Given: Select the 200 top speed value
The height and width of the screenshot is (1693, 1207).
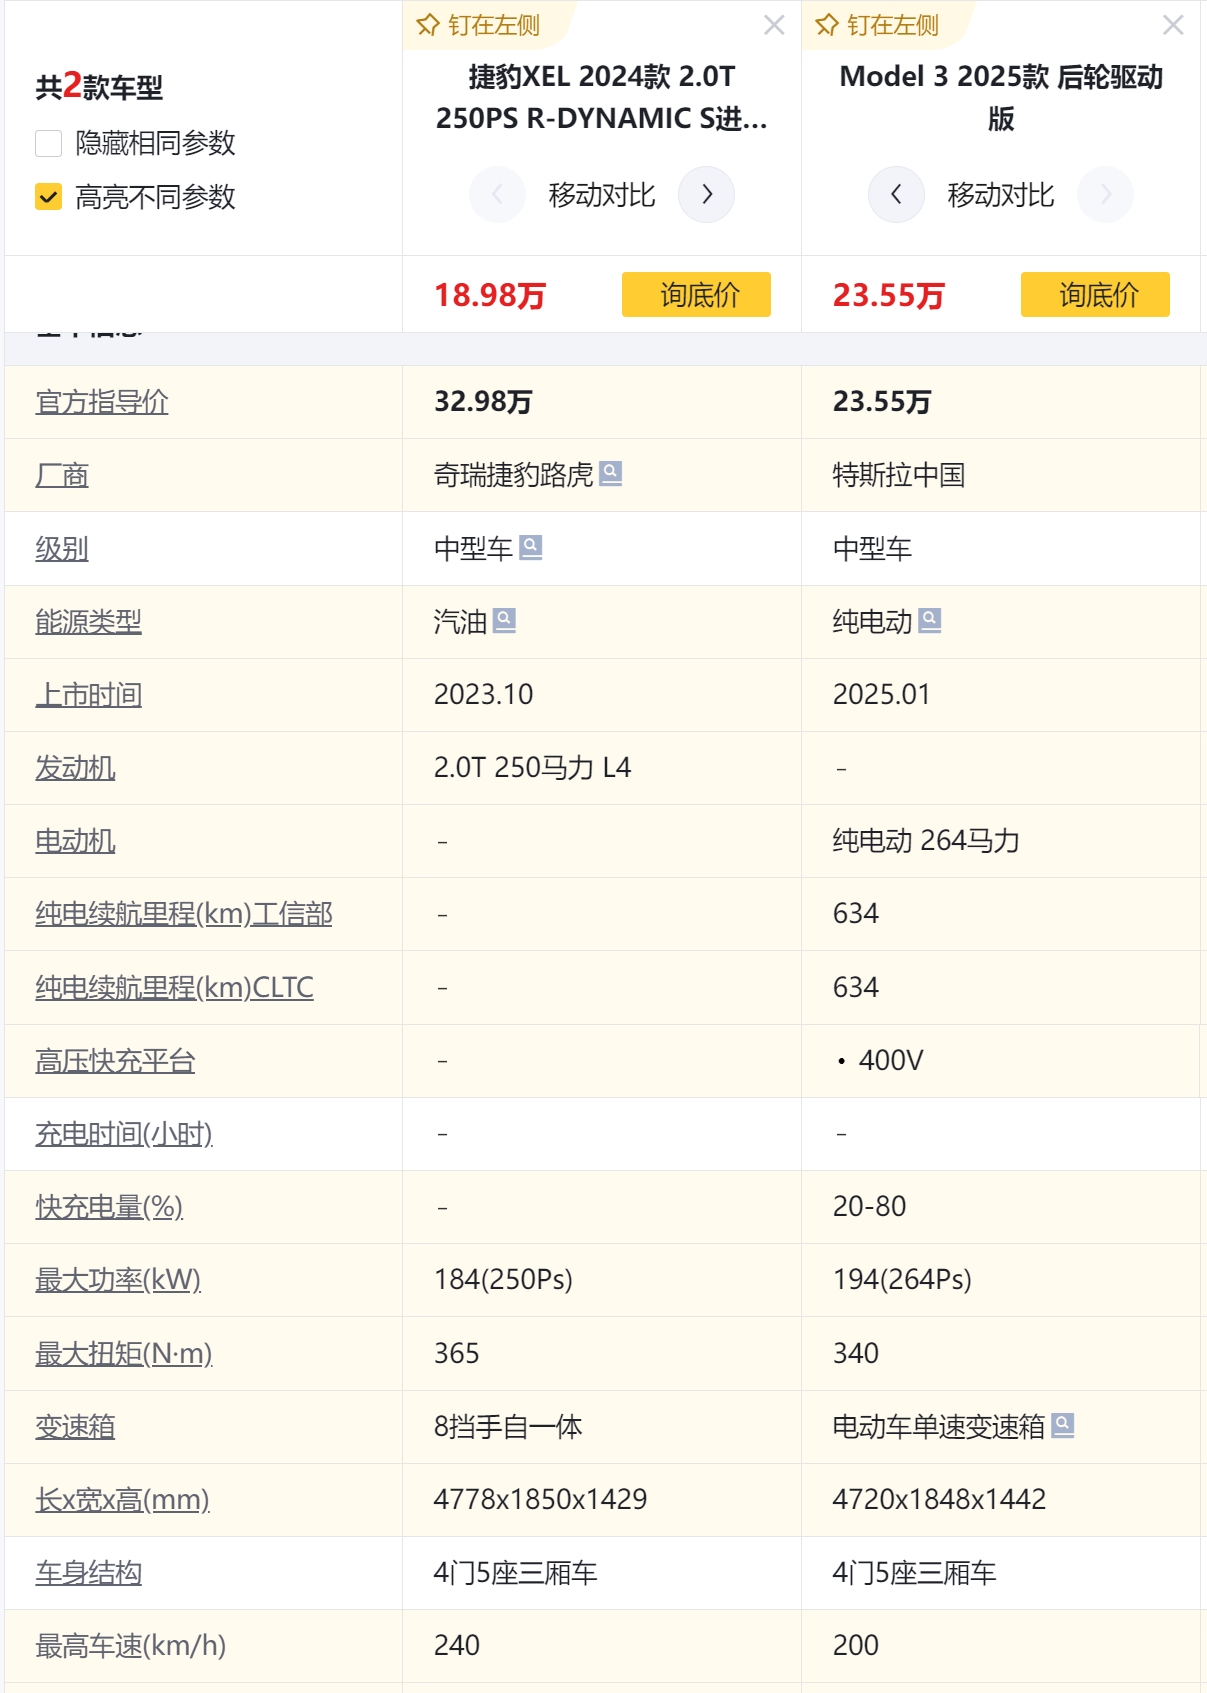Looking at the screenshot, I should [856, 1645].
